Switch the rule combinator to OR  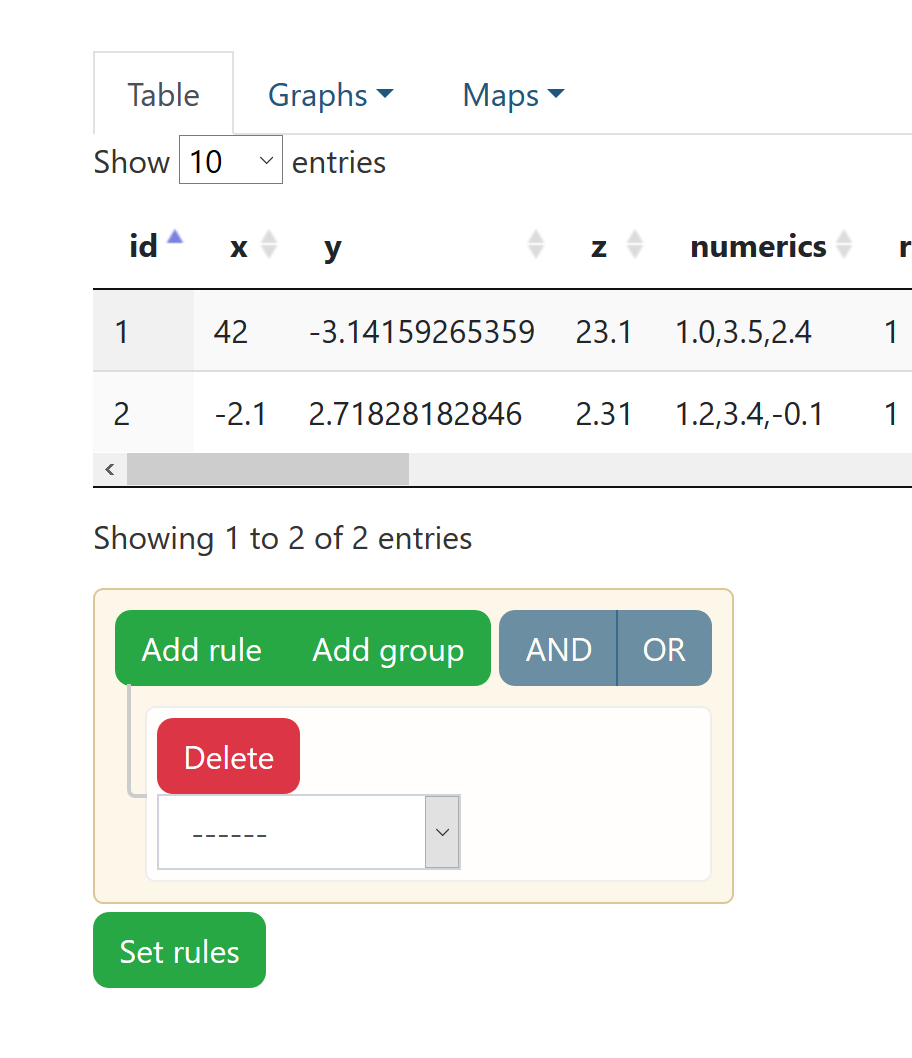click(x=664, y=648)
